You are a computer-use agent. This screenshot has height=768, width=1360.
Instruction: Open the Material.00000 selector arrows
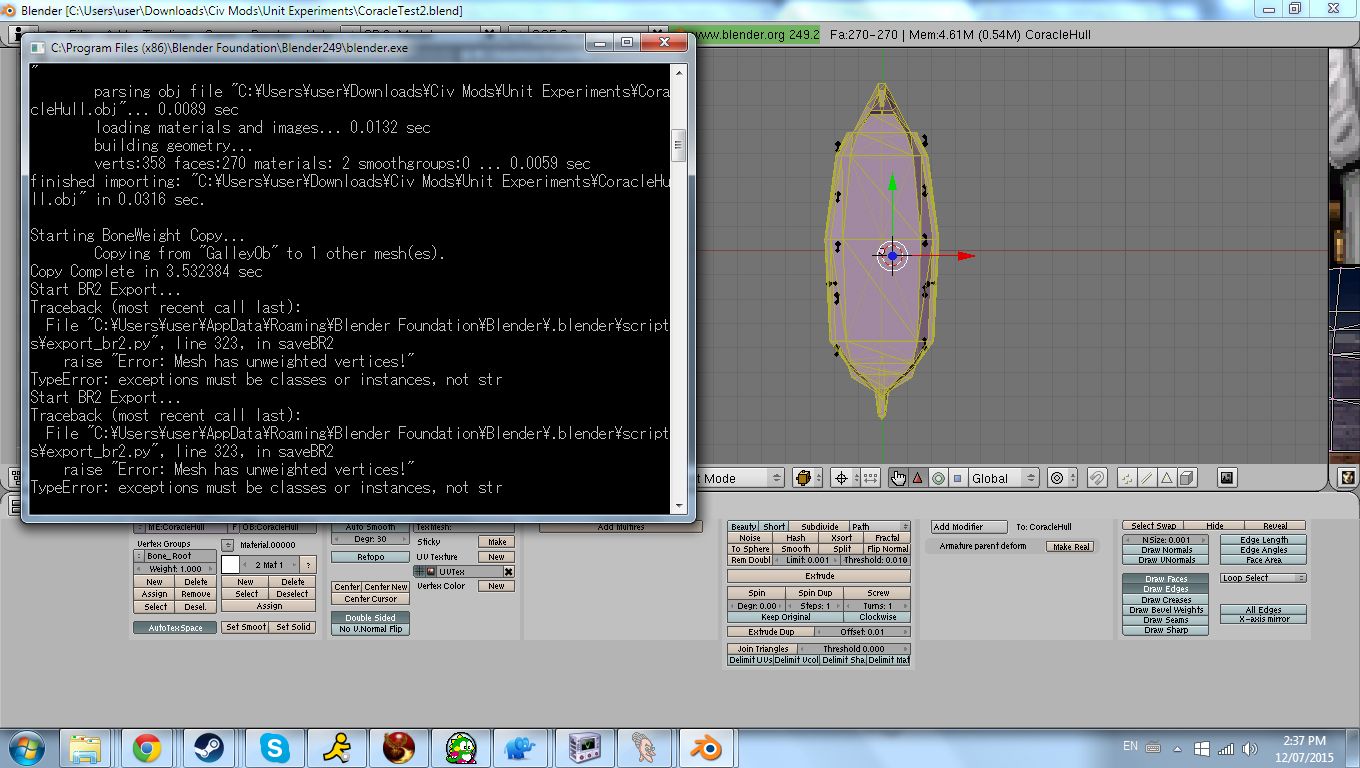(228, 545)
